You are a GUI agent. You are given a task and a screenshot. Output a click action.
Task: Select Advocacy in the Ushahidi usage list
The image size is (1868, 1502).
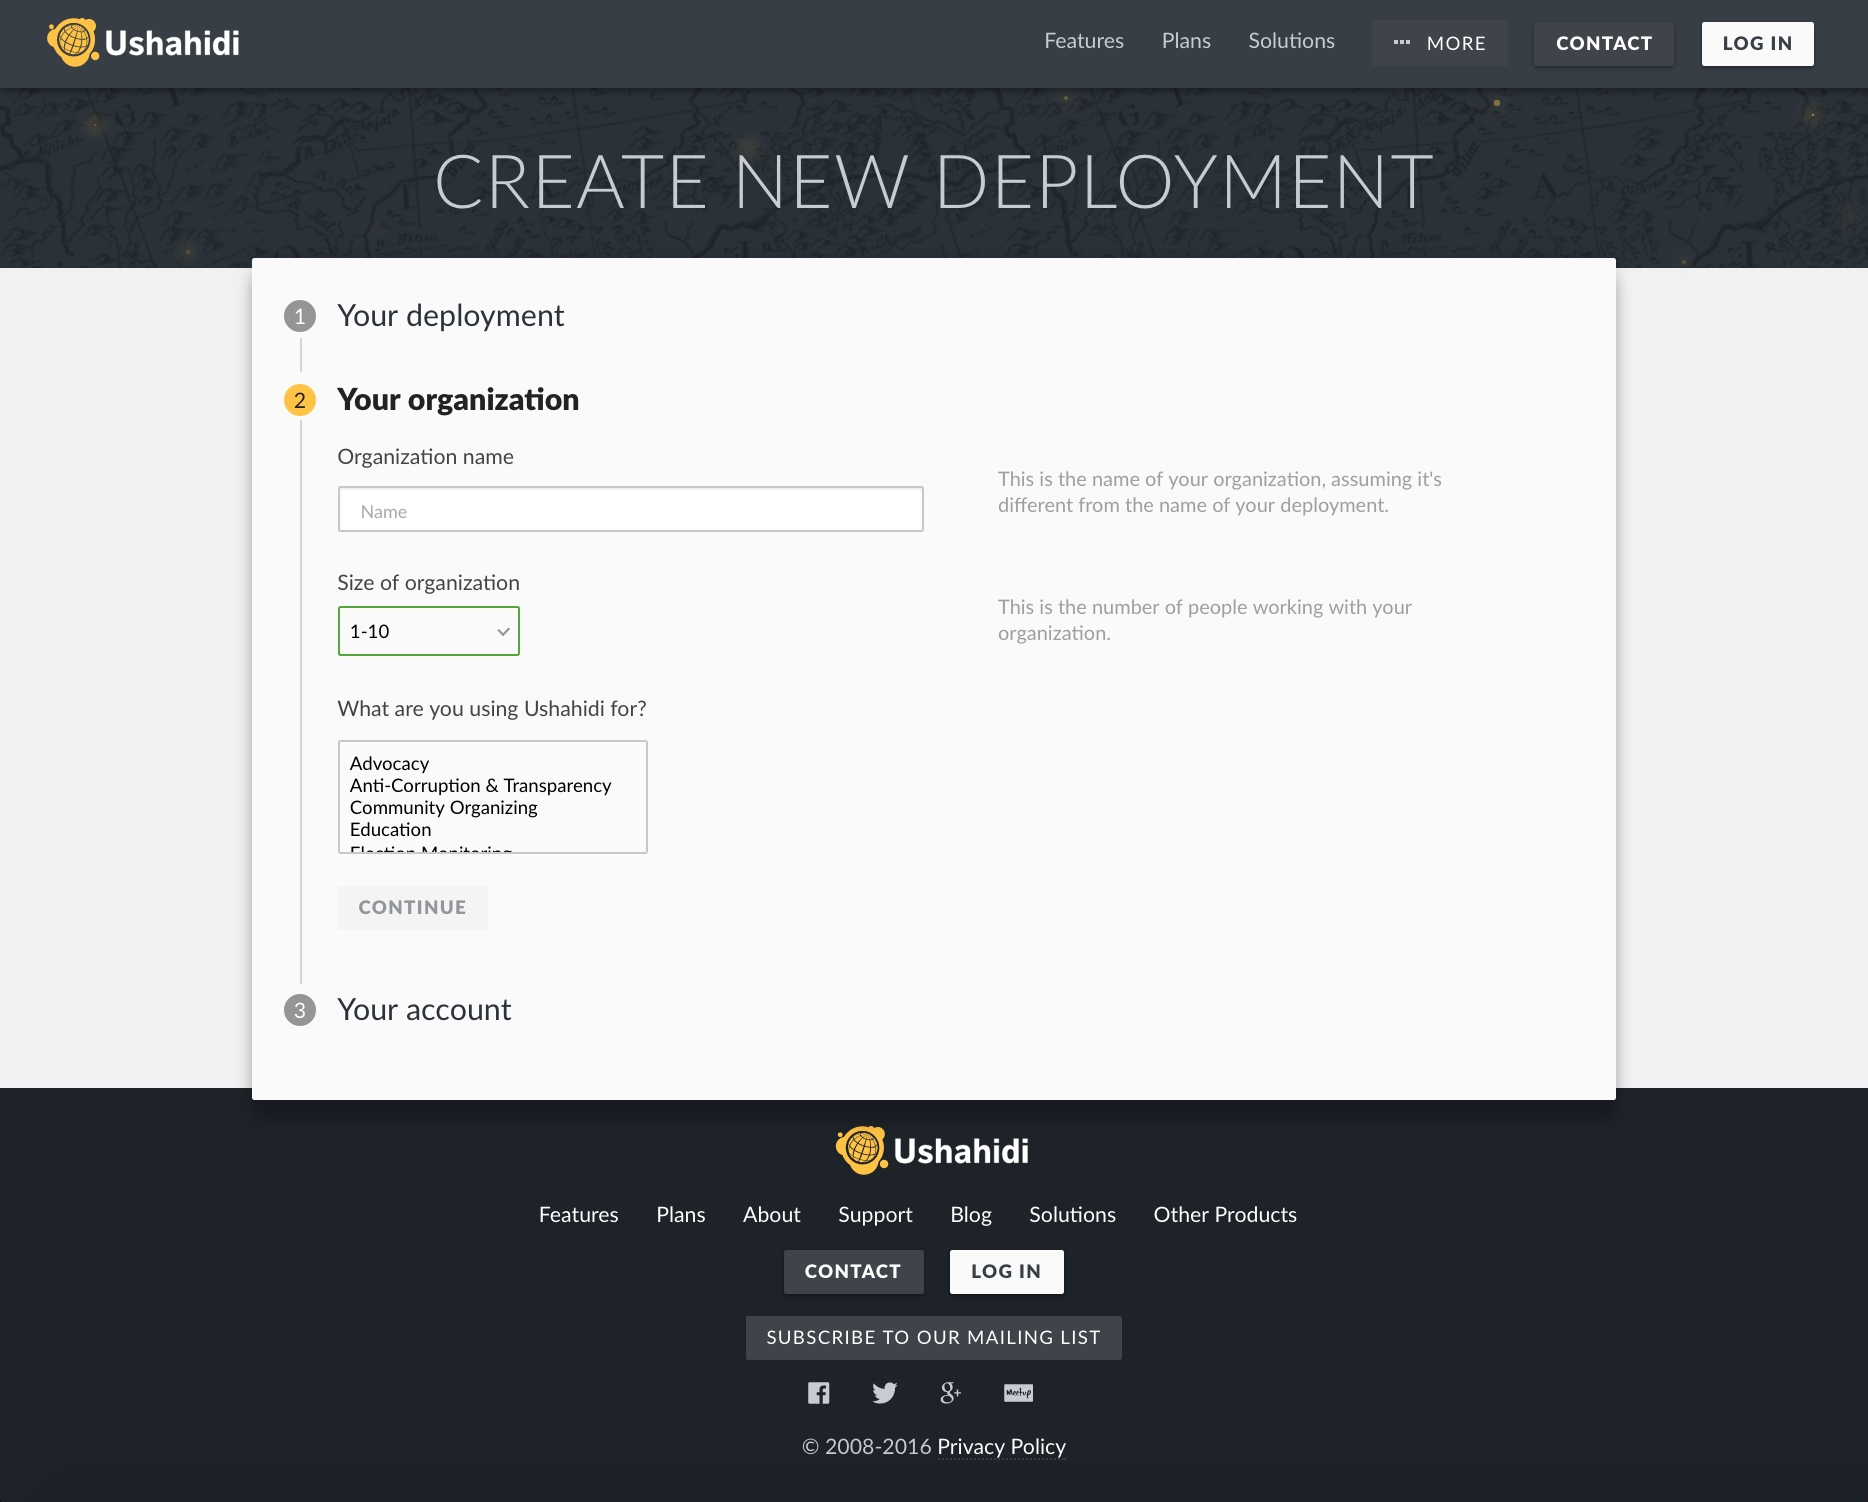[x=389, y=763]
